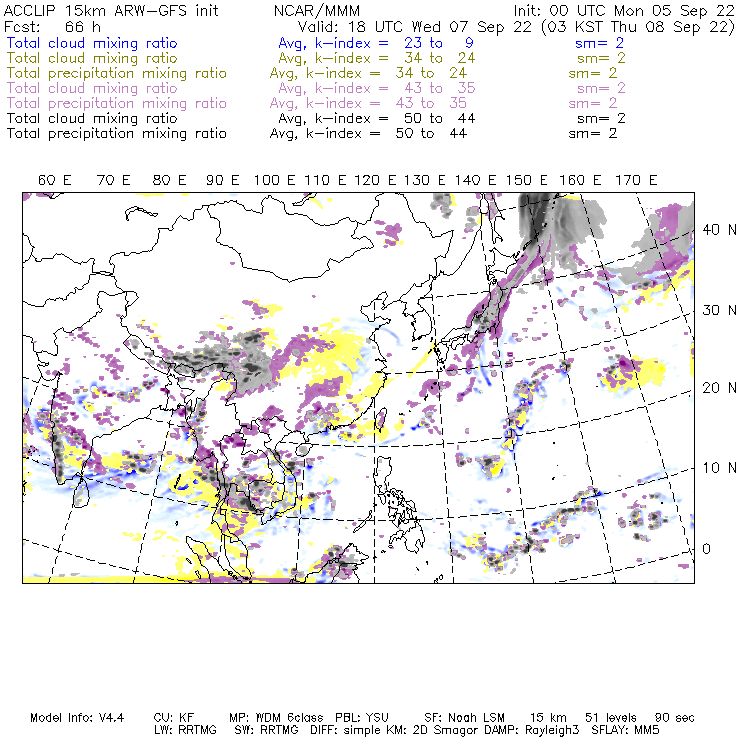Viewport: 740px width, 740px height.
Task: Click the 'Fcst: 66 h' label
Action: 52,26
